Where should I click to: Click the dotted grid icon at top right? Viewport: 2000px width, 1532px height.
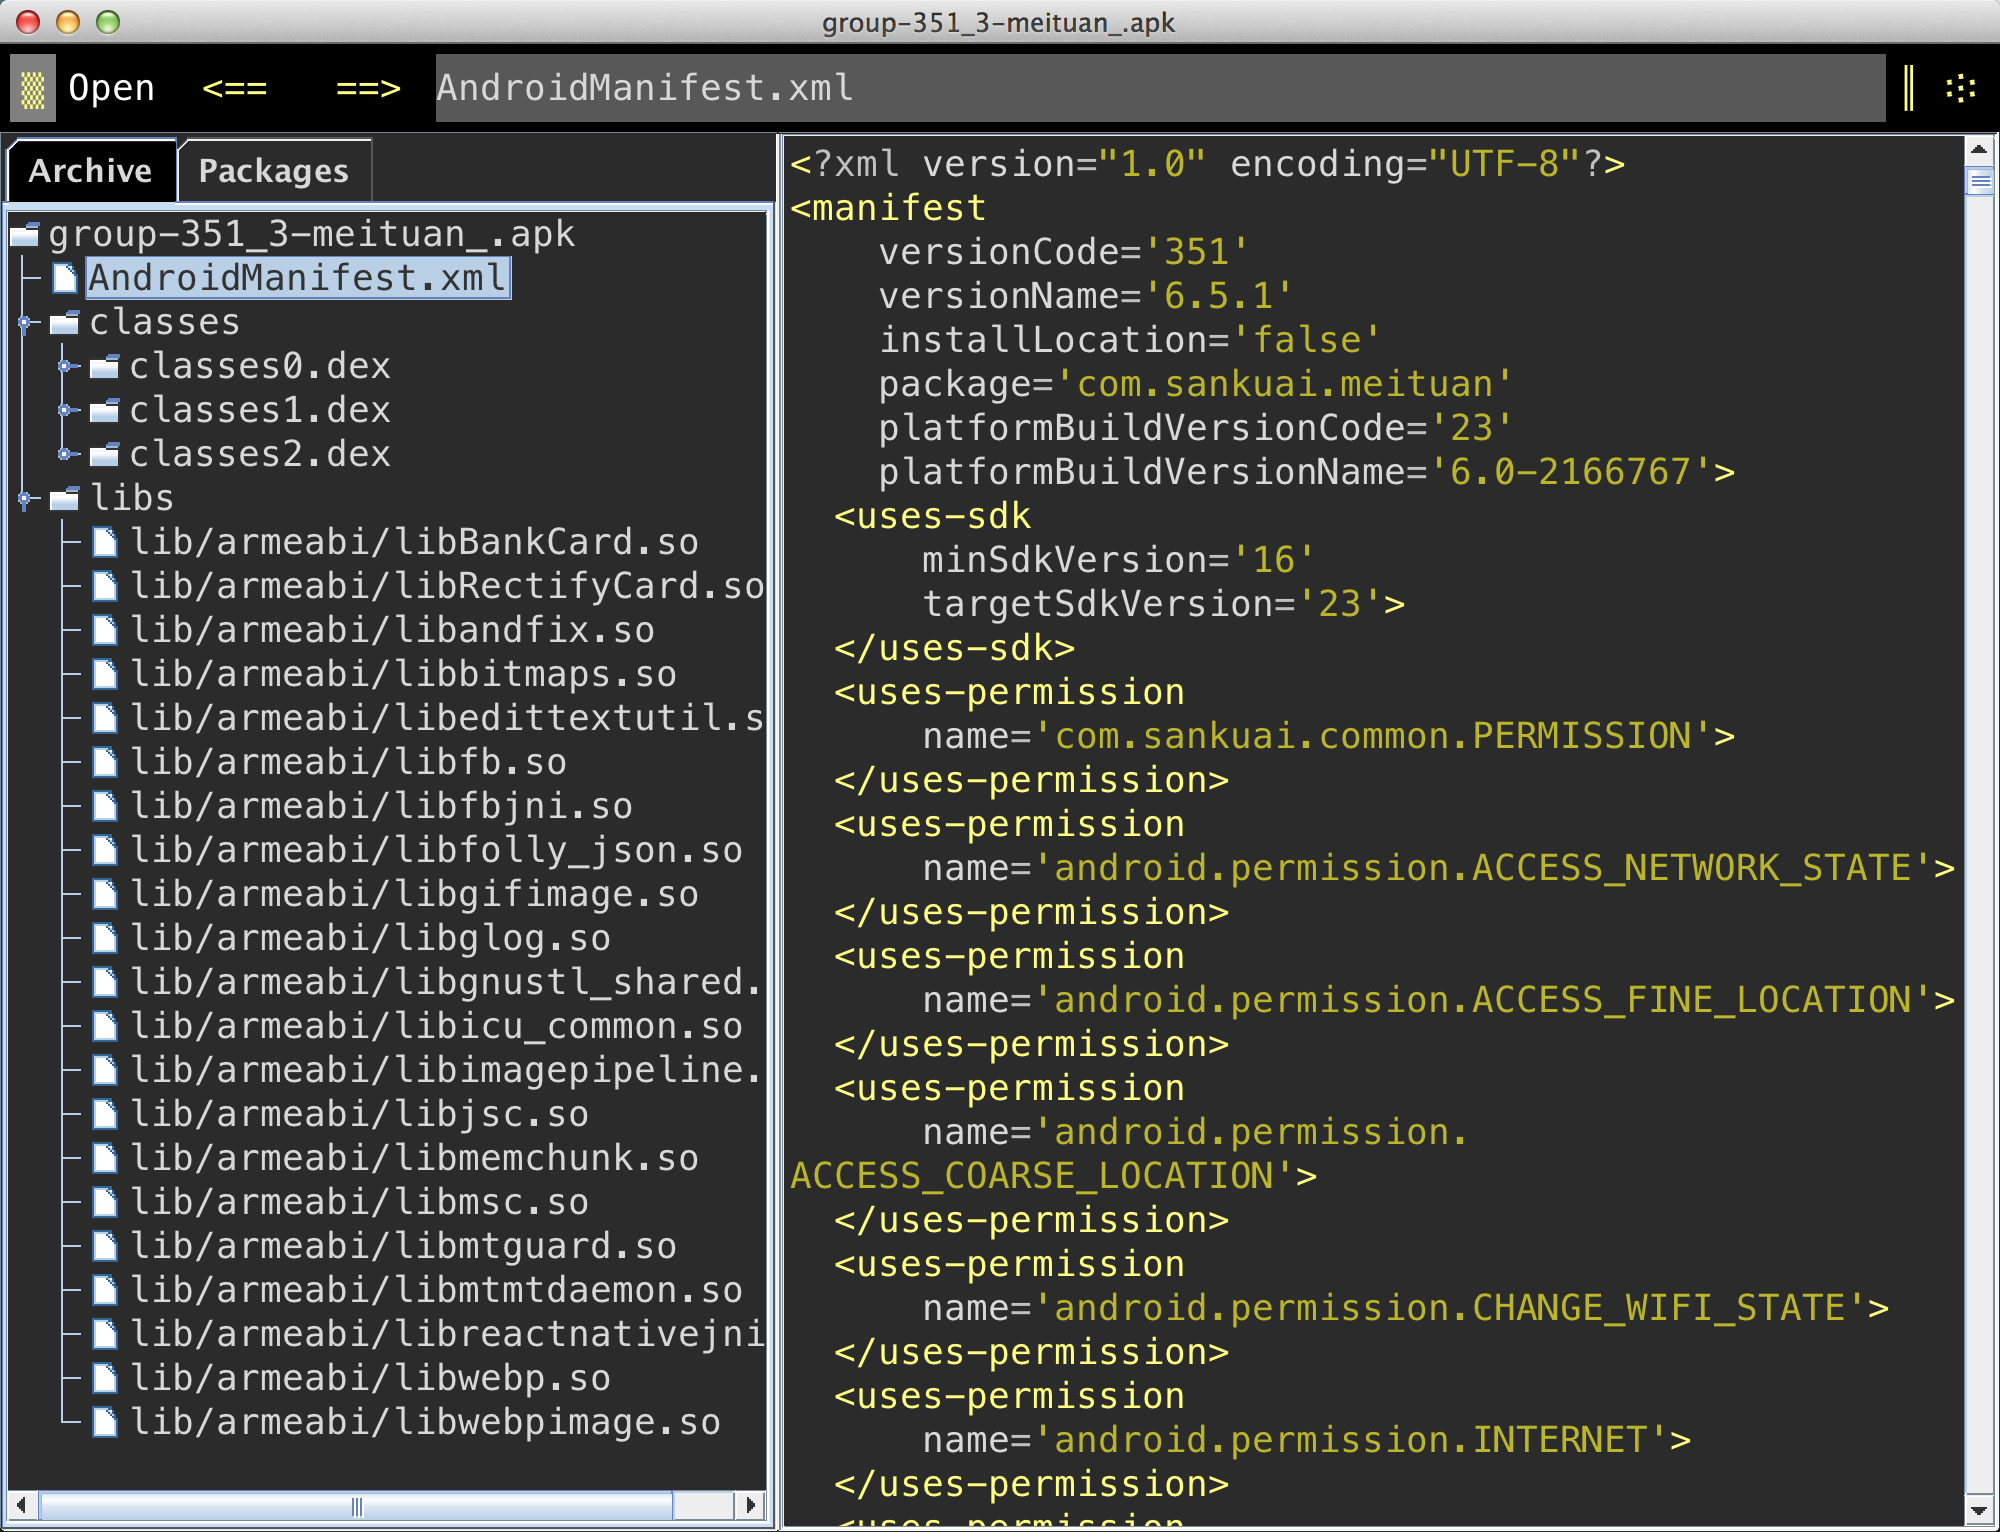pyautogui.click(x=1960, y=88)
